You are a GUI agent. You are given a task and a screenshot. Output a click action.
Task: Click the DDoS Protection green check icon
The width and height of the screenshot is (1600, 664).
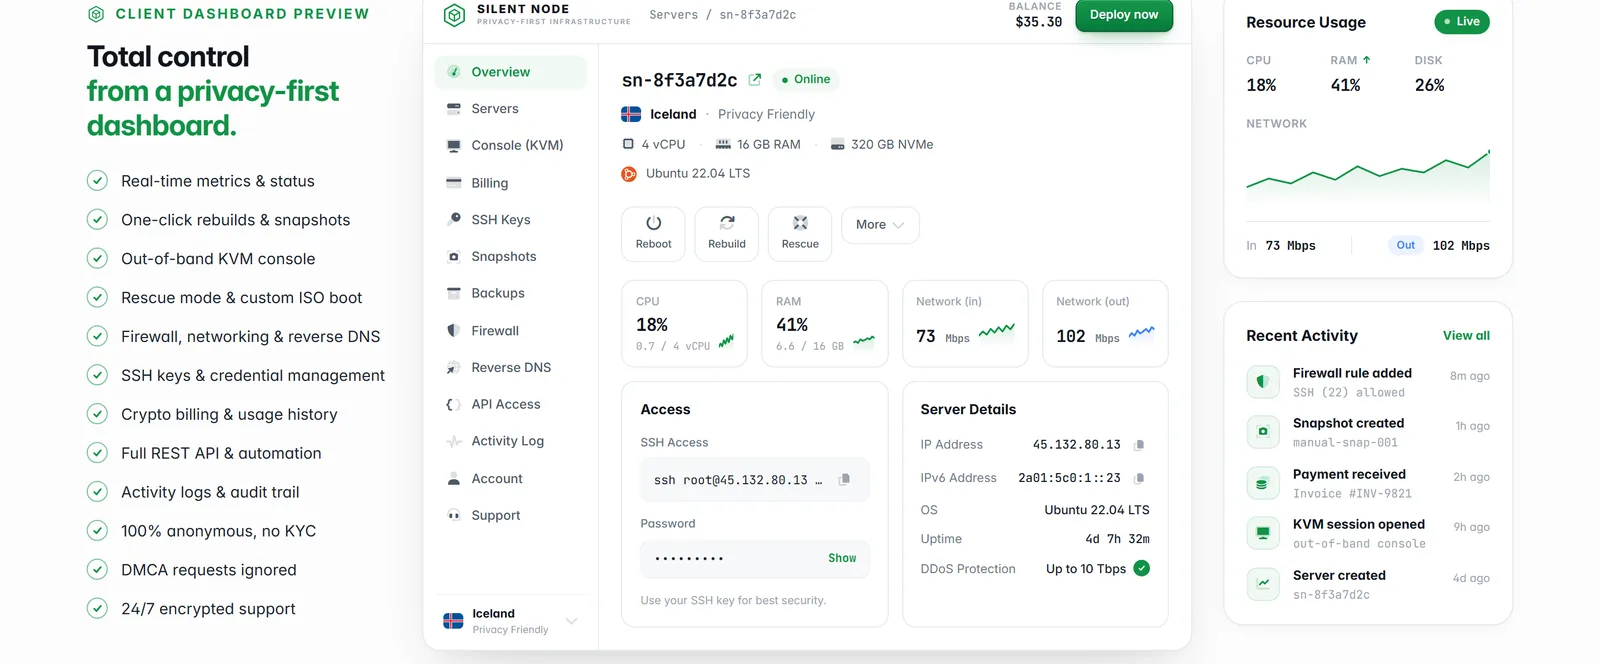tap(1142, 568)
